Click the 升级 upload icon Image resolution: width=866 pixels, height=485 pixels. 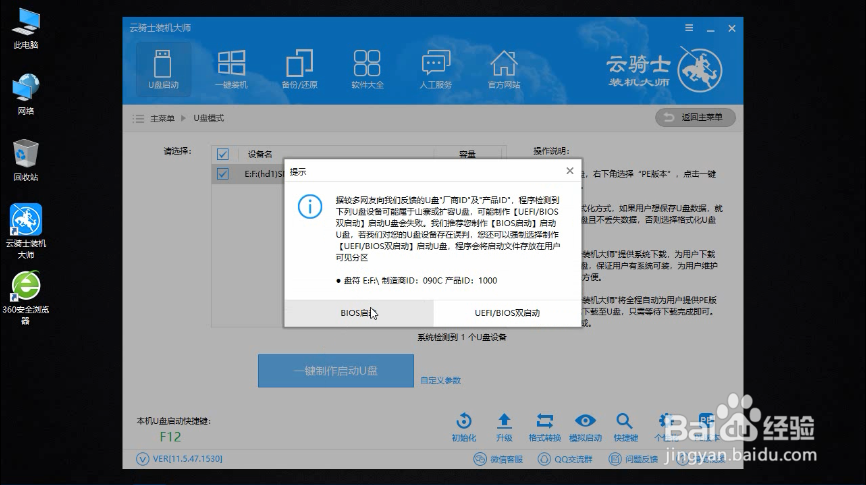504,427
